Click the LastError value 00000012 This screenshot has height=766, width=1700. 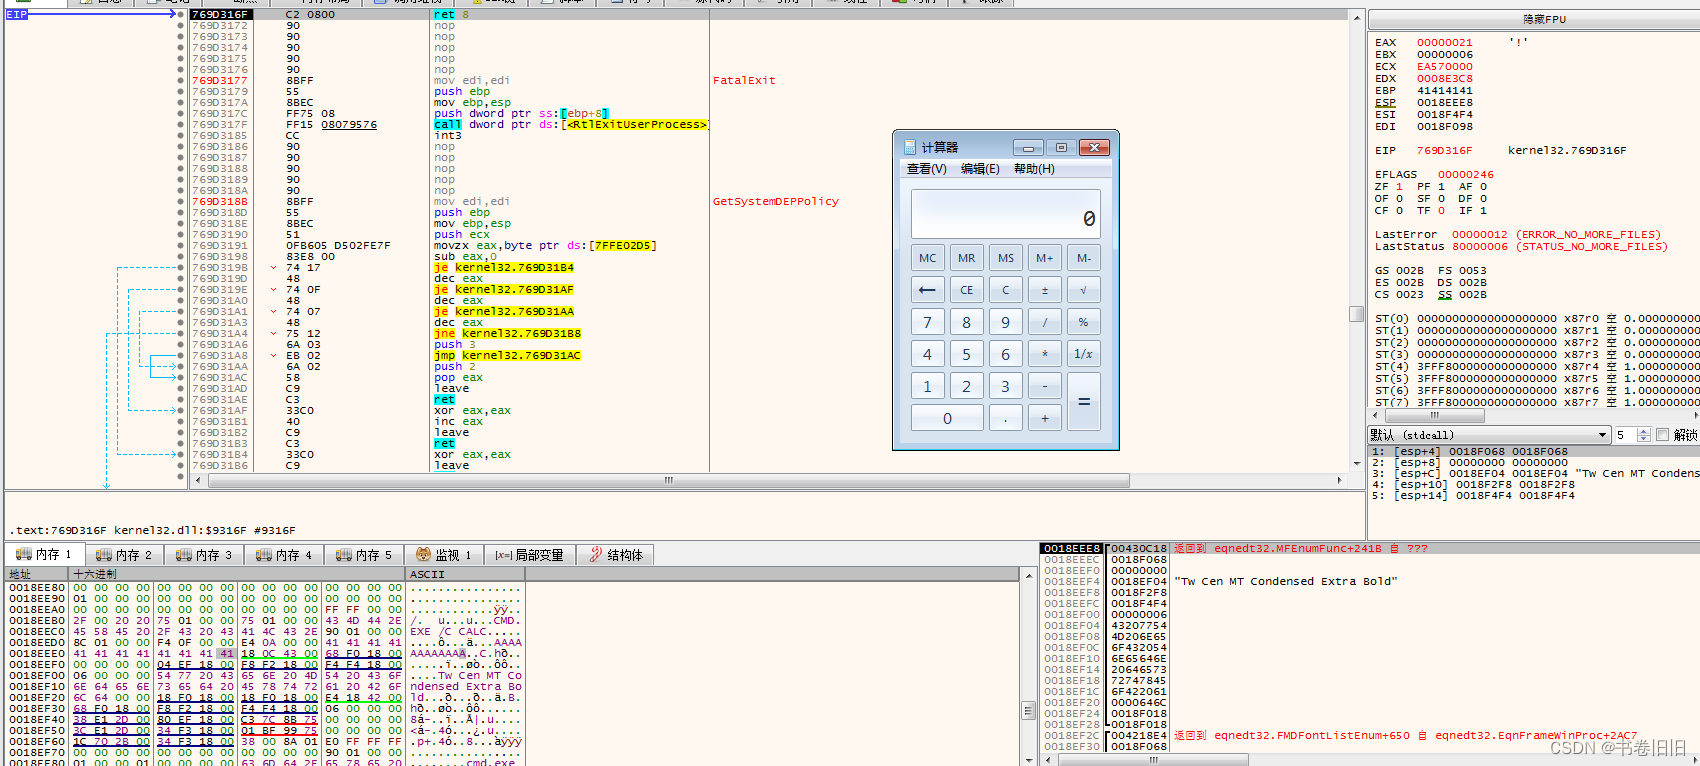point(1480,234)
